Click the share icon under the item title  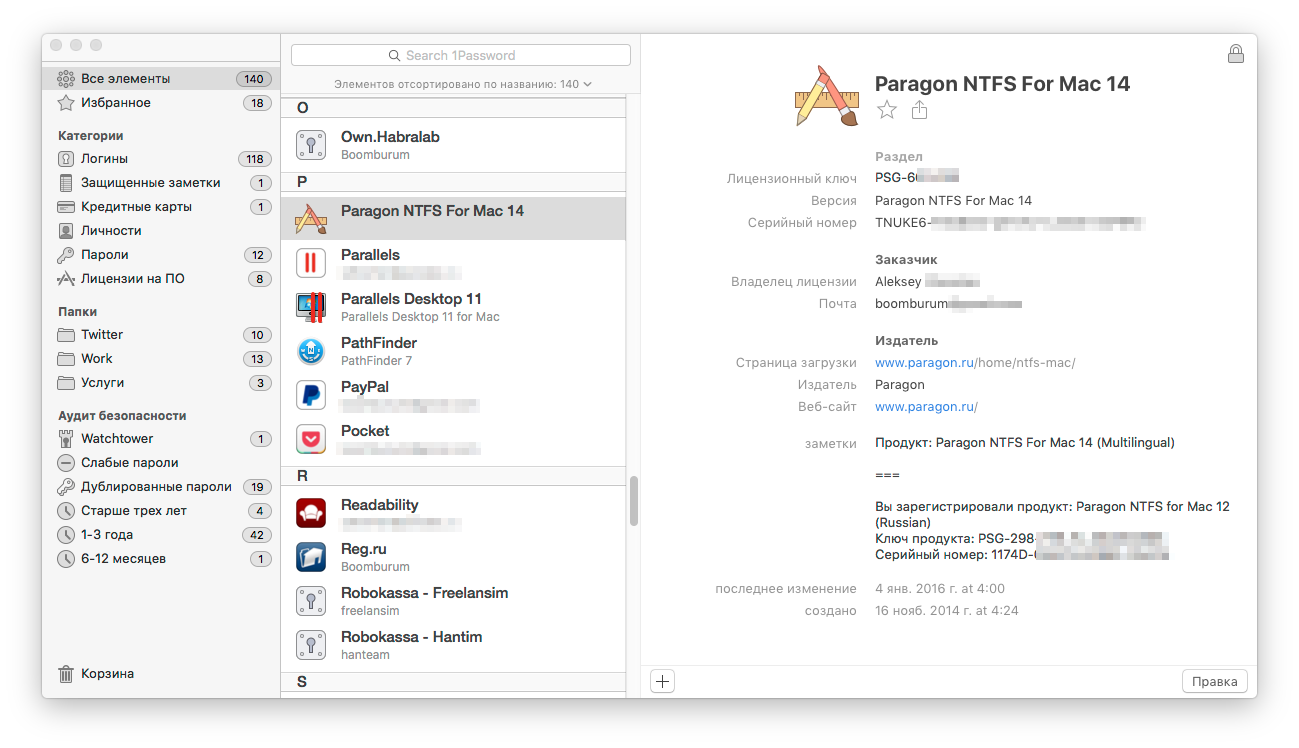coord(920,110)
